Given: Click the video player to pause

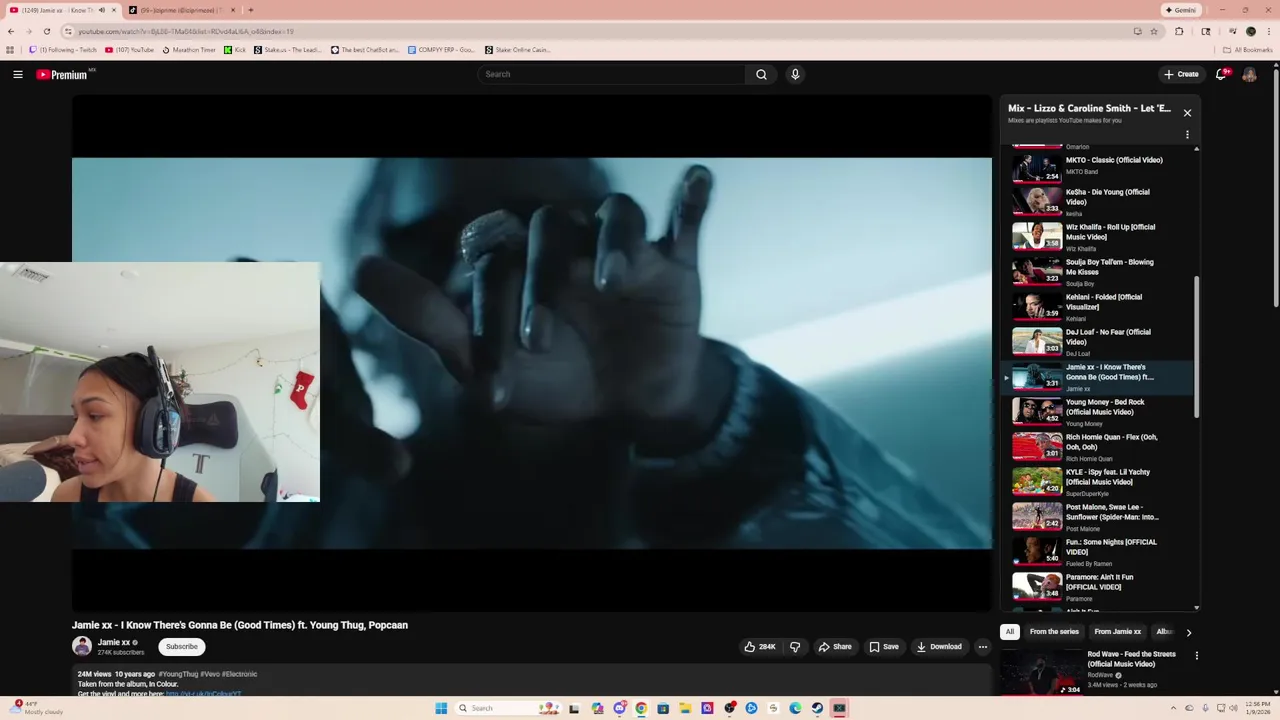Looking at the screenshot, I should 532,353.
